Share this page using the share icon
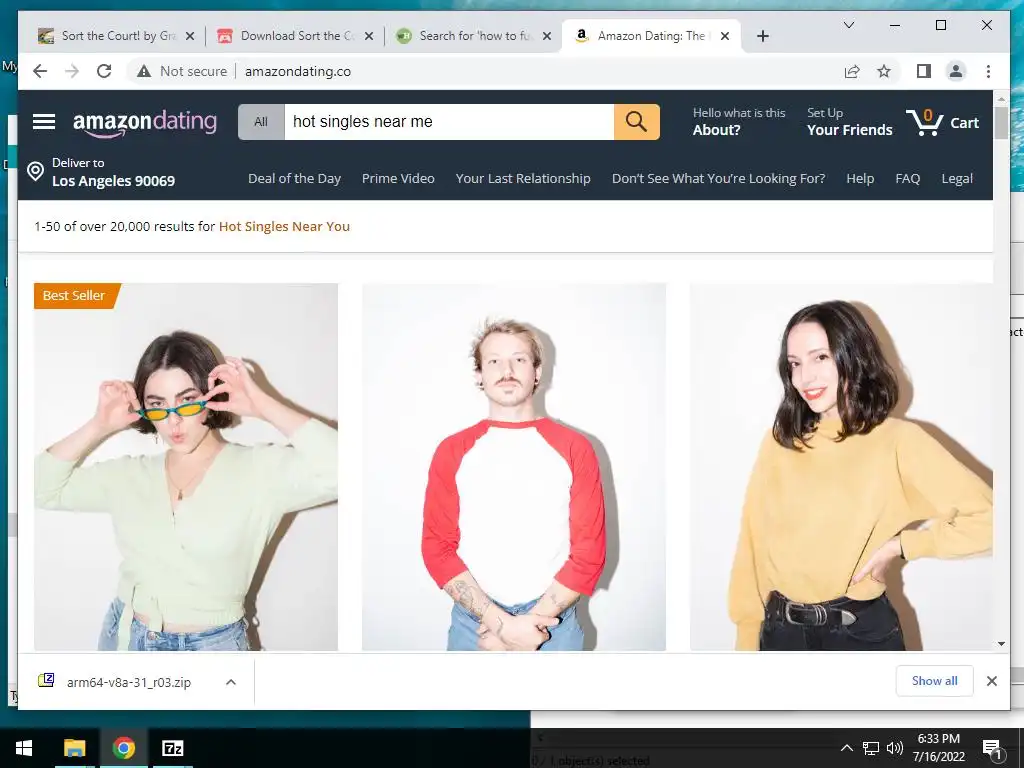This screenshot has height=768, width=1024. coord(852,71)
